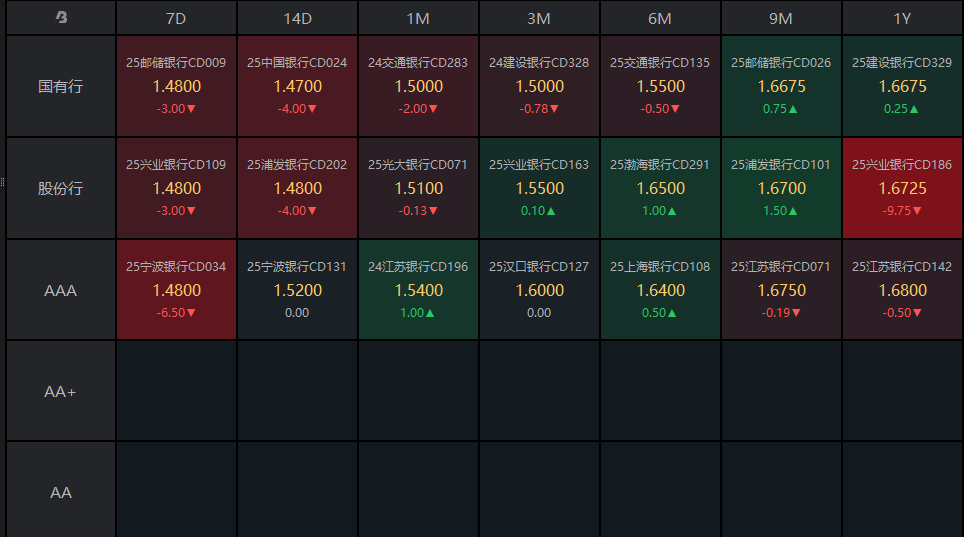Select the 14D tenor column header

(x=297, y=18)
